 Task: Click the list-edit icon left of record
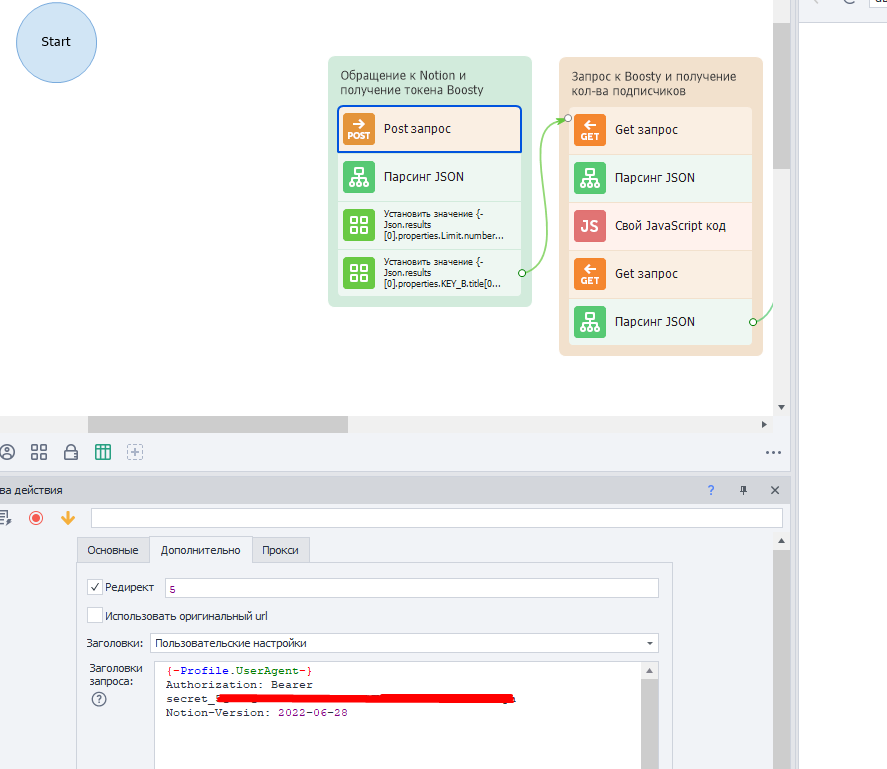click(x=5, y=518)
